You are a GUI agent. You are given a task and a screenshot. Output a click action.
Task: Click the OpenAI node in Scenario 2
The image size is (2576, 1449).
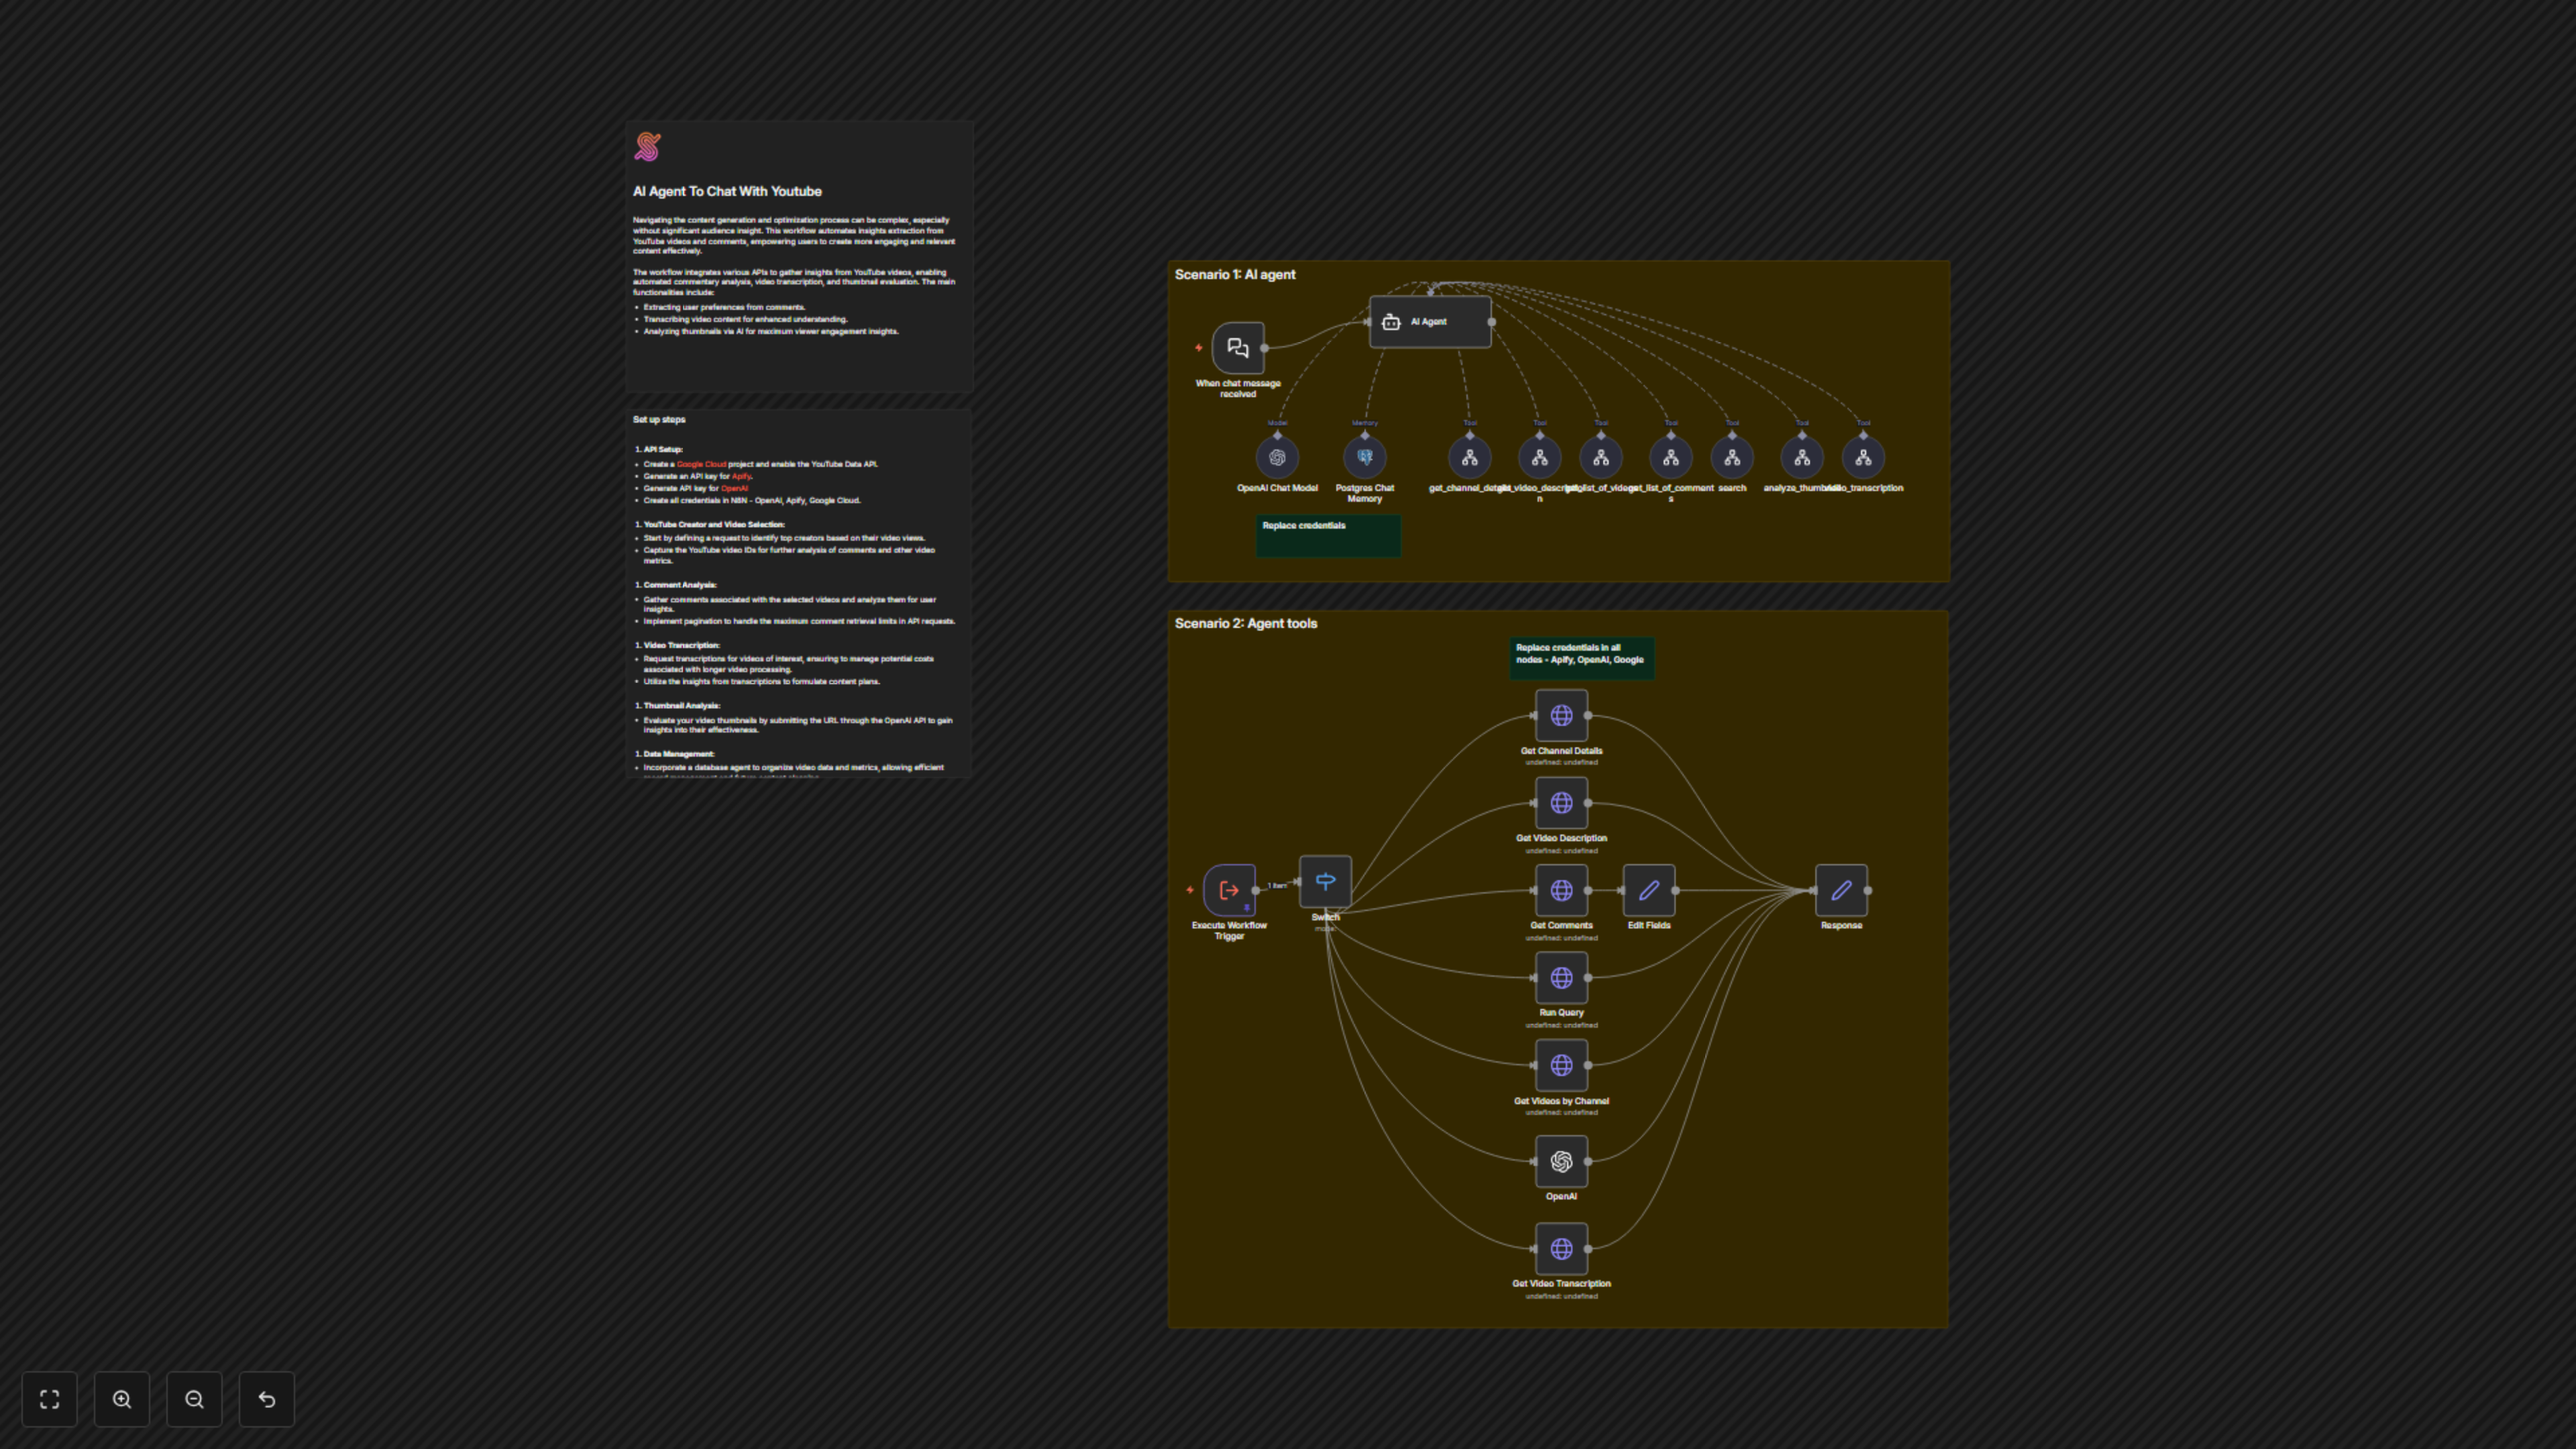click(1560, 1162)
